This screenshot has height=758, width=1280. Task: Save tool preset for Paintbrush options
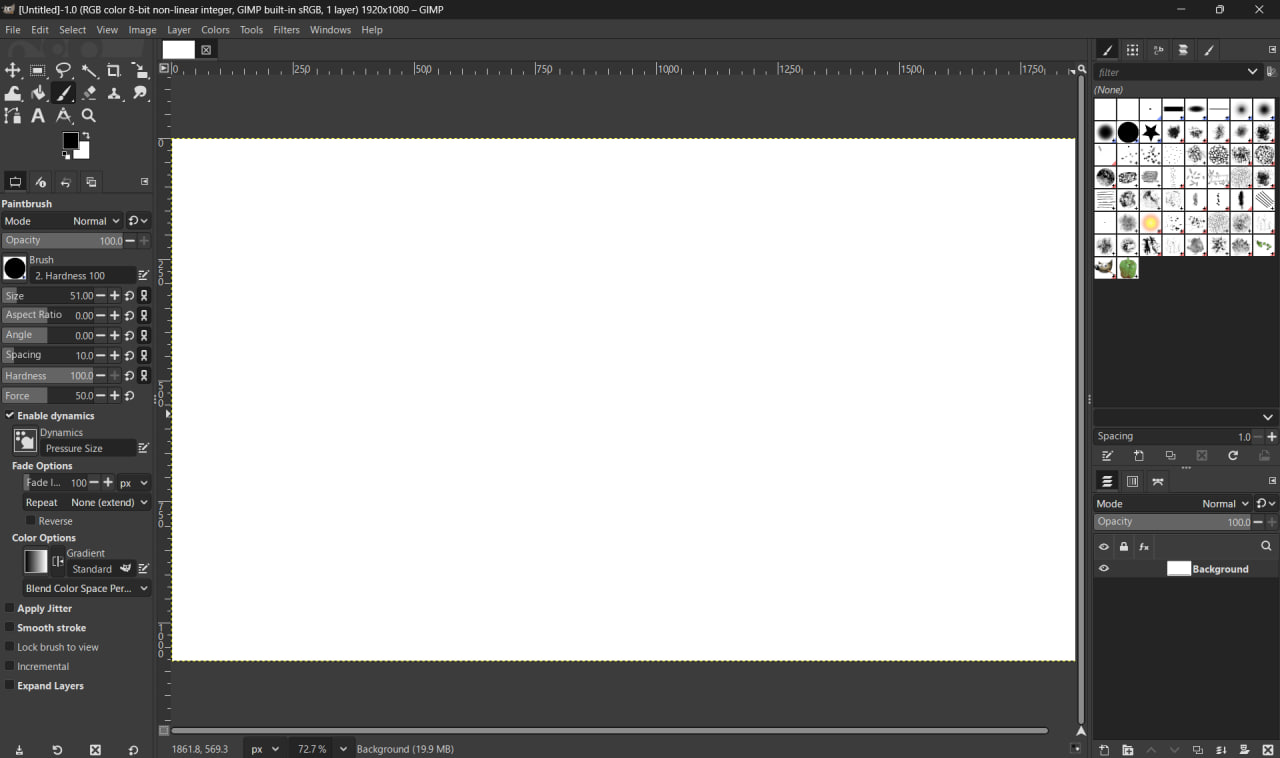[19, 750]
